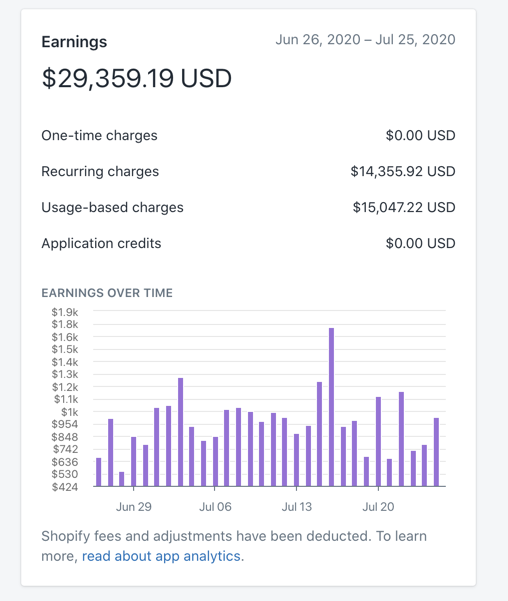The width and height of the screenshot is (508, 601).
Task: Select the Jun 26, 2020 – Jul 25, 2020 date range
Action: [x=365, y=39]
